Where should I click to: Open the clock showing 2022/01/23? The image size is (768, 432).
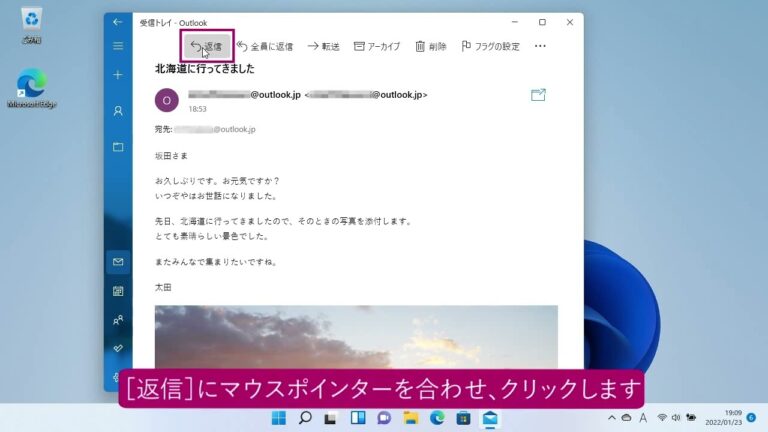(x=724, y=418)
